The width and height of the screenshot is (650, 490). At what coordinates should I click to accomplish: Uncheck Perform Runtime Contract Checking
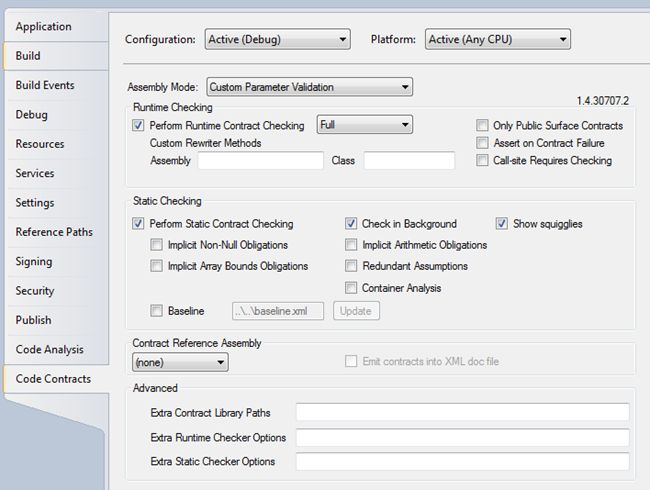tap(138, 125)
